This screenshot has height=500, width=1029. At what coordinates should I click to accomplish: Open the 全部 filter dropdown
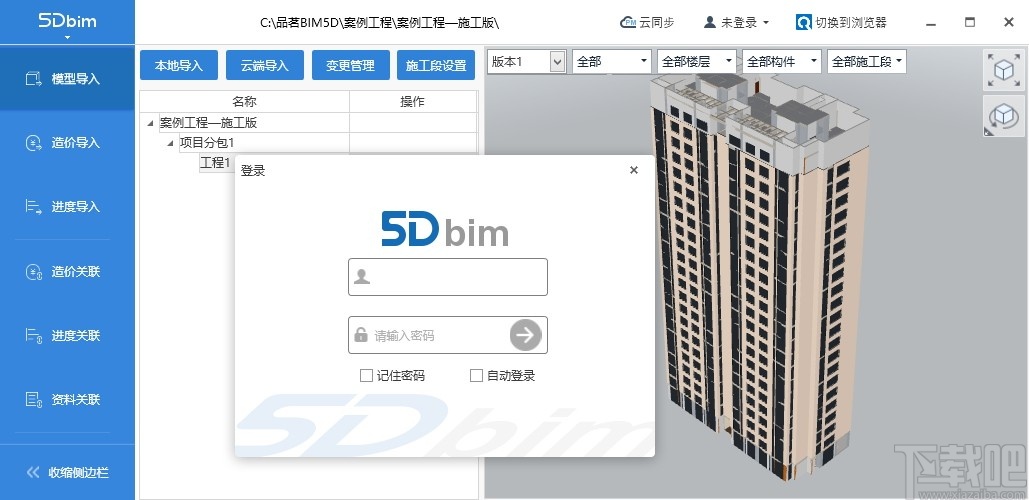[x=611, y=62]
